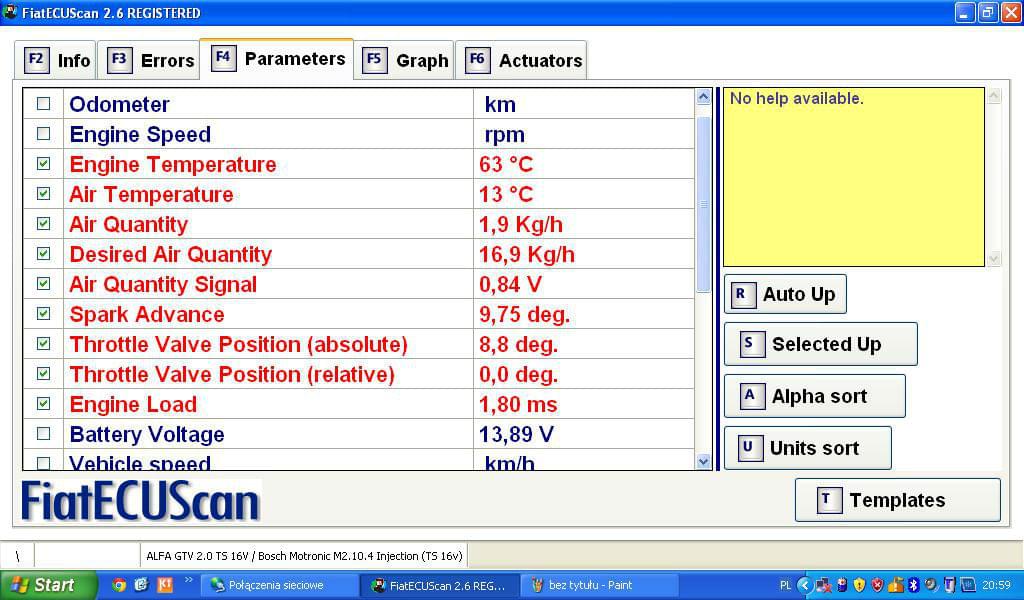
Task: Switch to the Info tab
Action: (x=56, y=60)
